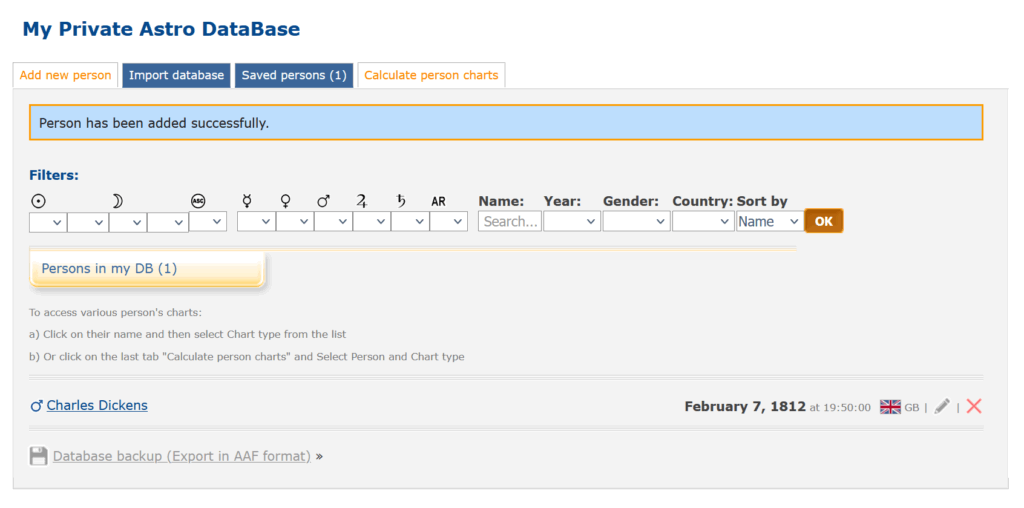This screenshot has height=508, width=1024.
Task: Click the floppy disk backup icon
Action: (x=38, y=456)
